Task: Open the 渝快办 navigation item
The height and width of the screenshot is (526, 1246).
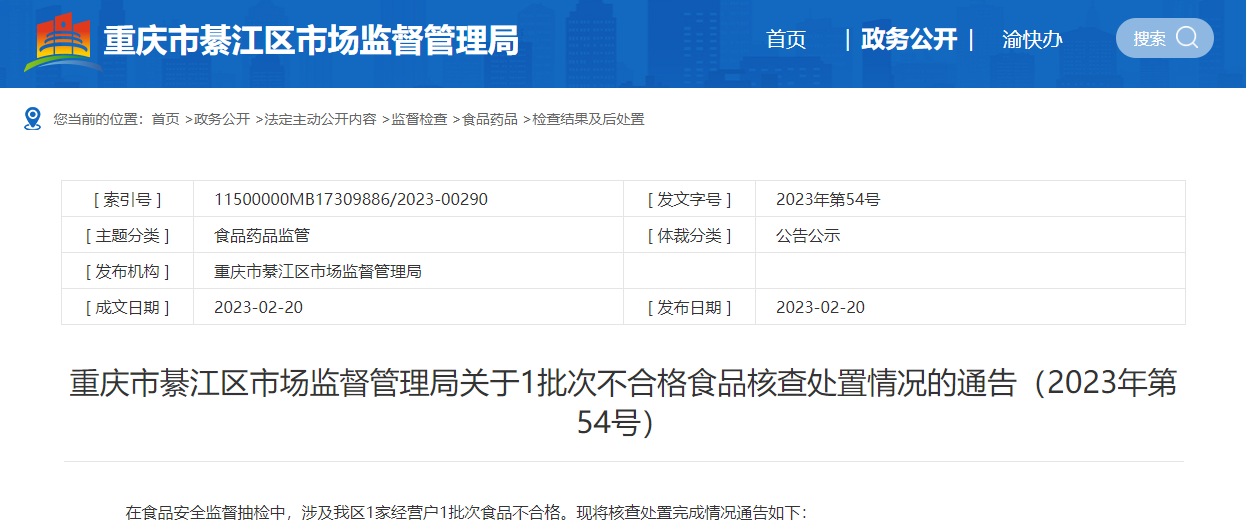Action: 1032,40
